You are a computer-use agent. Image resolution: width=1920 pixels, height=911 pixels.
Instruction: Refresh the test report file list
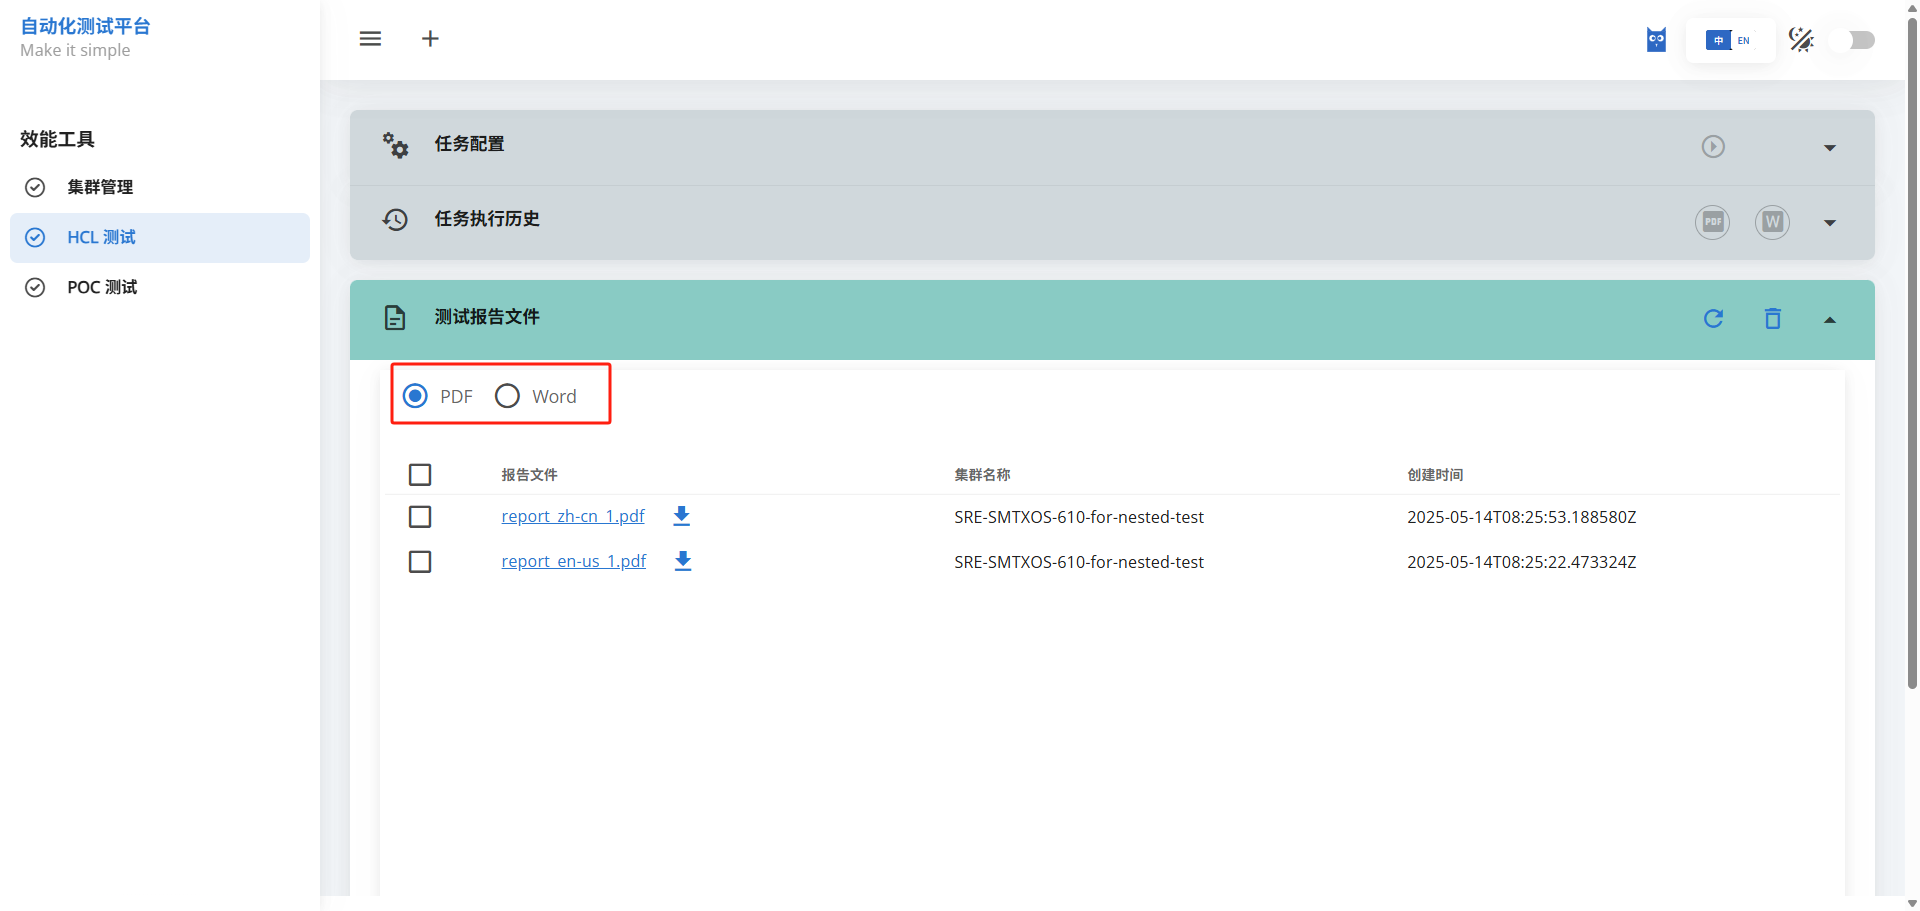[1713, 319]
